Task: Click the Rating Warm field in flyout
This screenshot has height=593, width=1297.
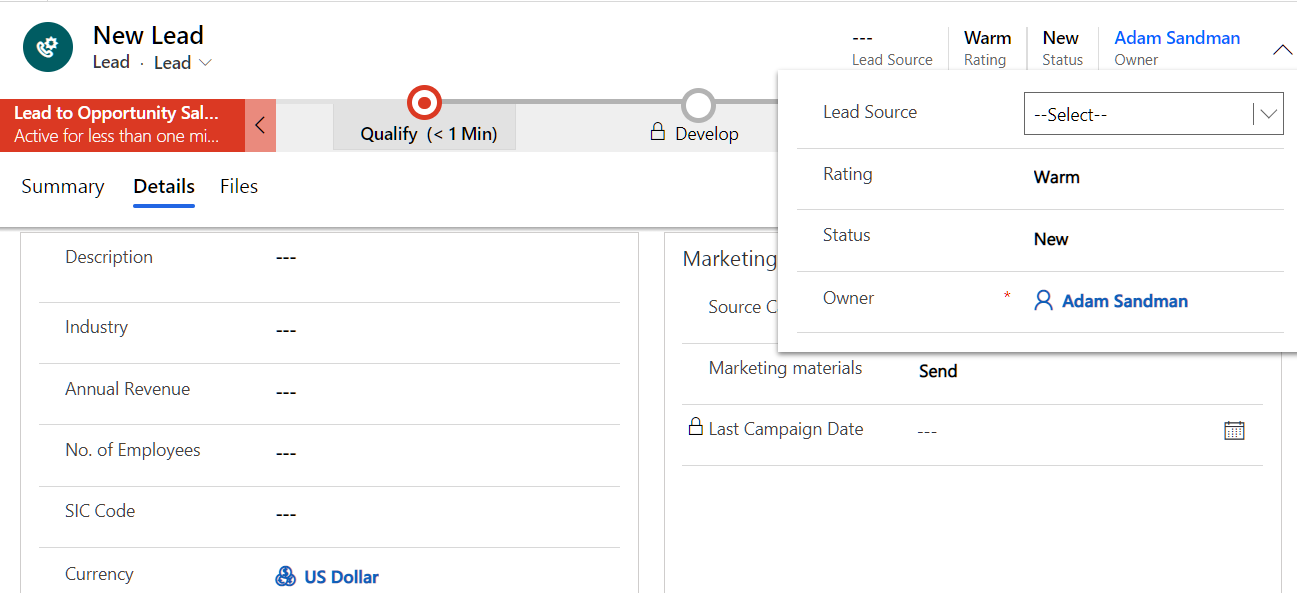Action: coord(1056,178)
